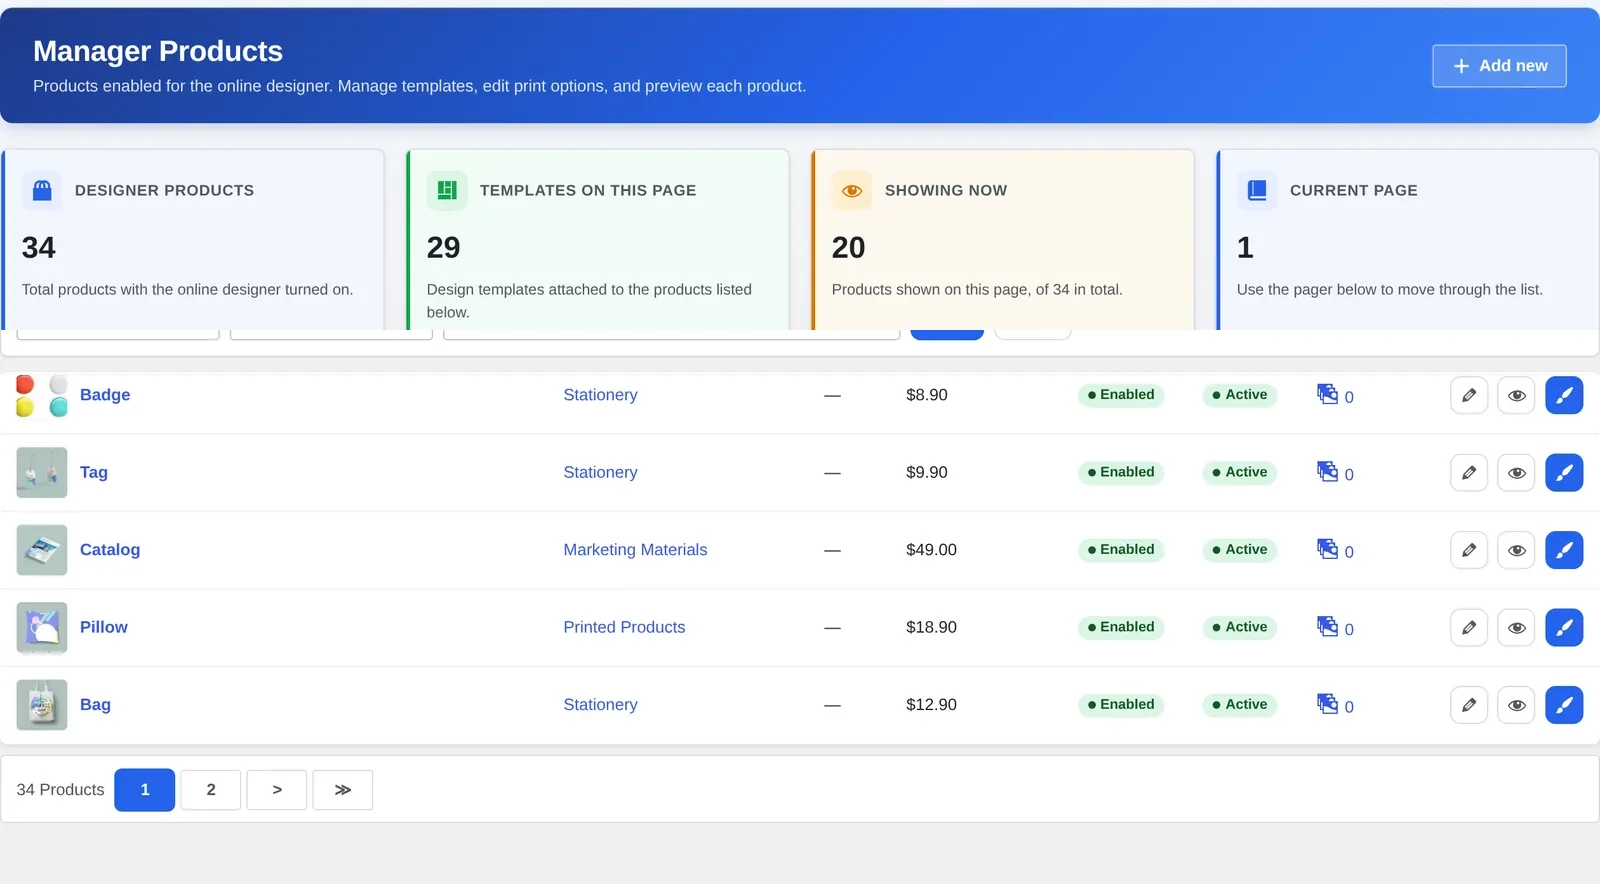This screenshot has height=884, width=1600.
Task: Select page 1 in the pager
Action: coord(145,790)
